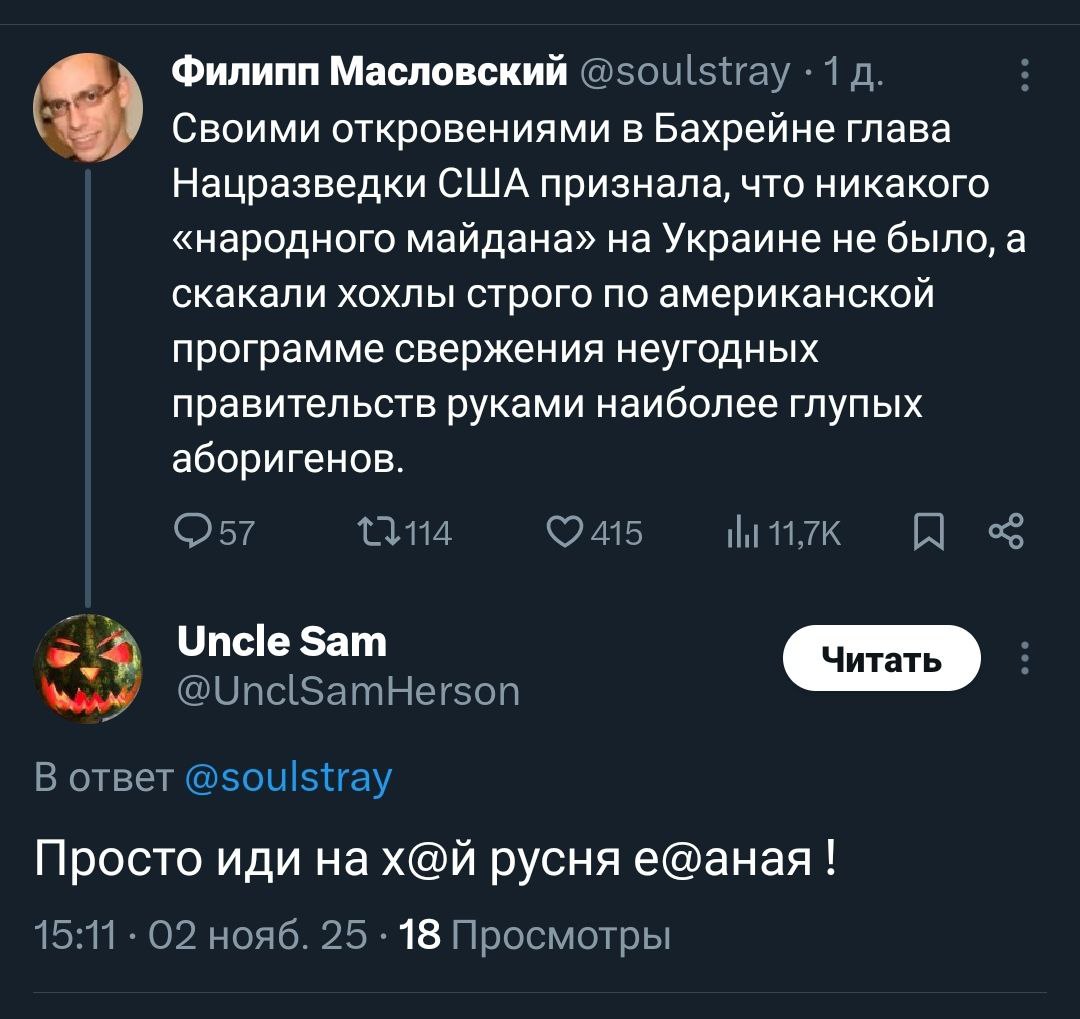The height and width of the screenshot is (1019, 1080).
Task: Open the Uncle Sam display name
Action: [x=281, y=641]
